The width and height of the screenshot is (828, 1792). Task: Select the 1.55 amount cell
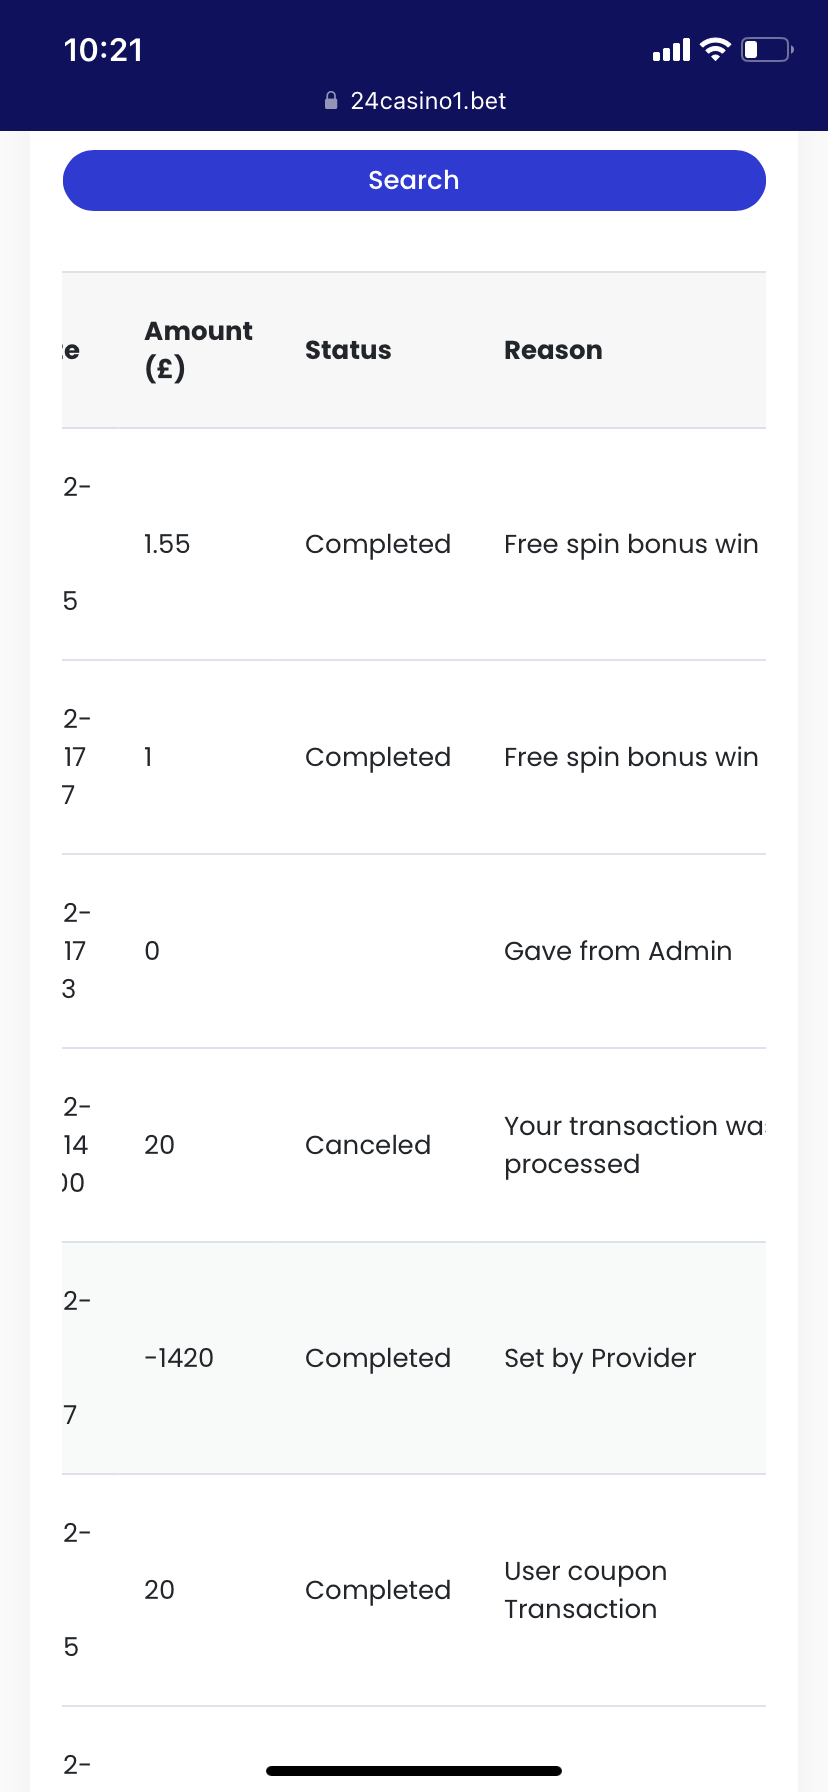pyautogui.click(x=167, y=544)
